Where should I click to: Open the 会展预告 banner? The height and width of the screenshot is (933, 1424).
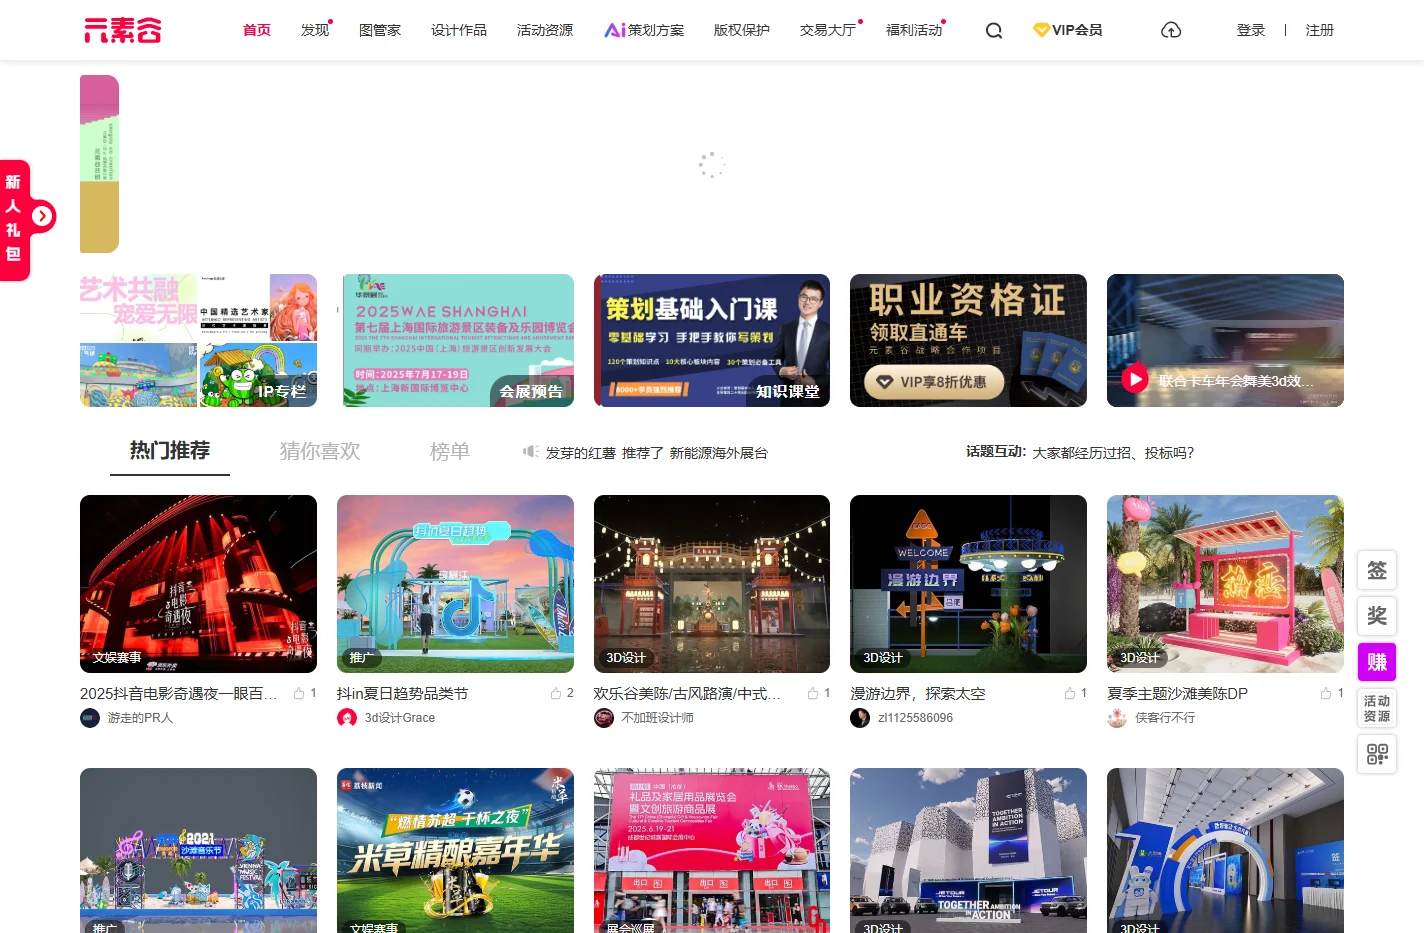tap(458, 340)
